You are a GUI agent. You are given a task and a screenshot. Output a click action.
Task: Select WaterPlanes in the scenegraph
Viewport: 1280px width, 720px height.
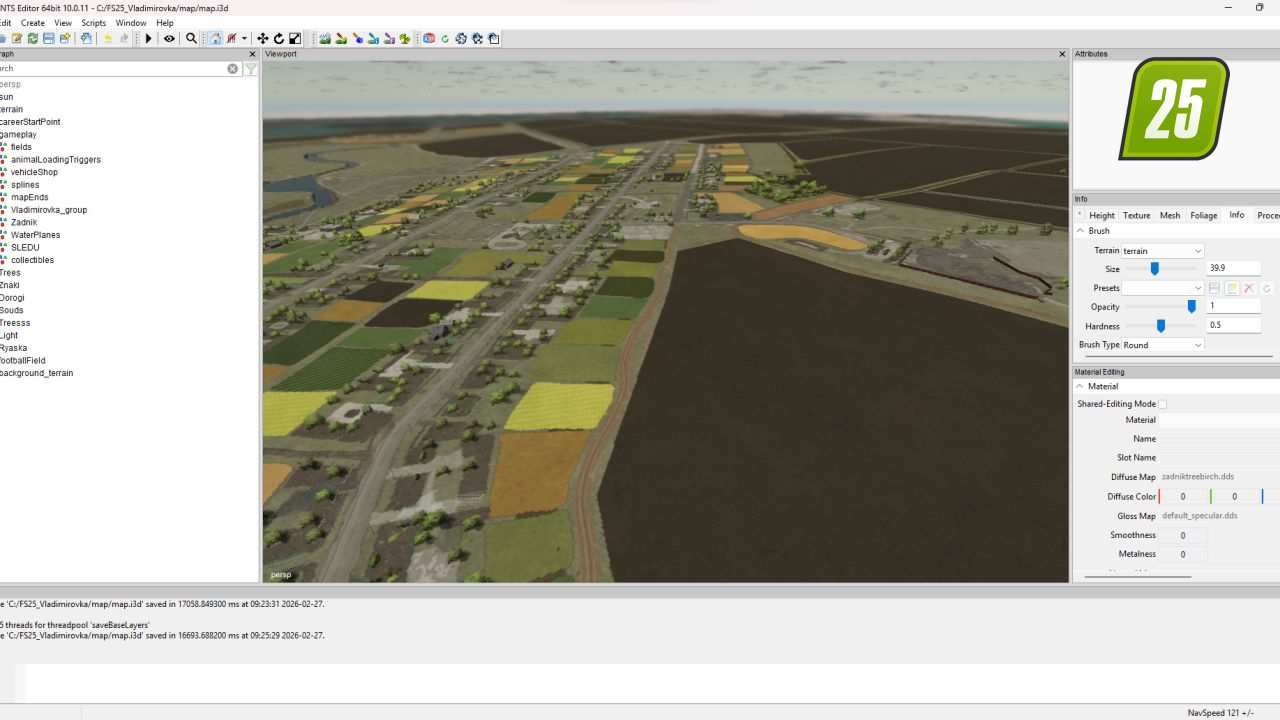pos(35,235)
